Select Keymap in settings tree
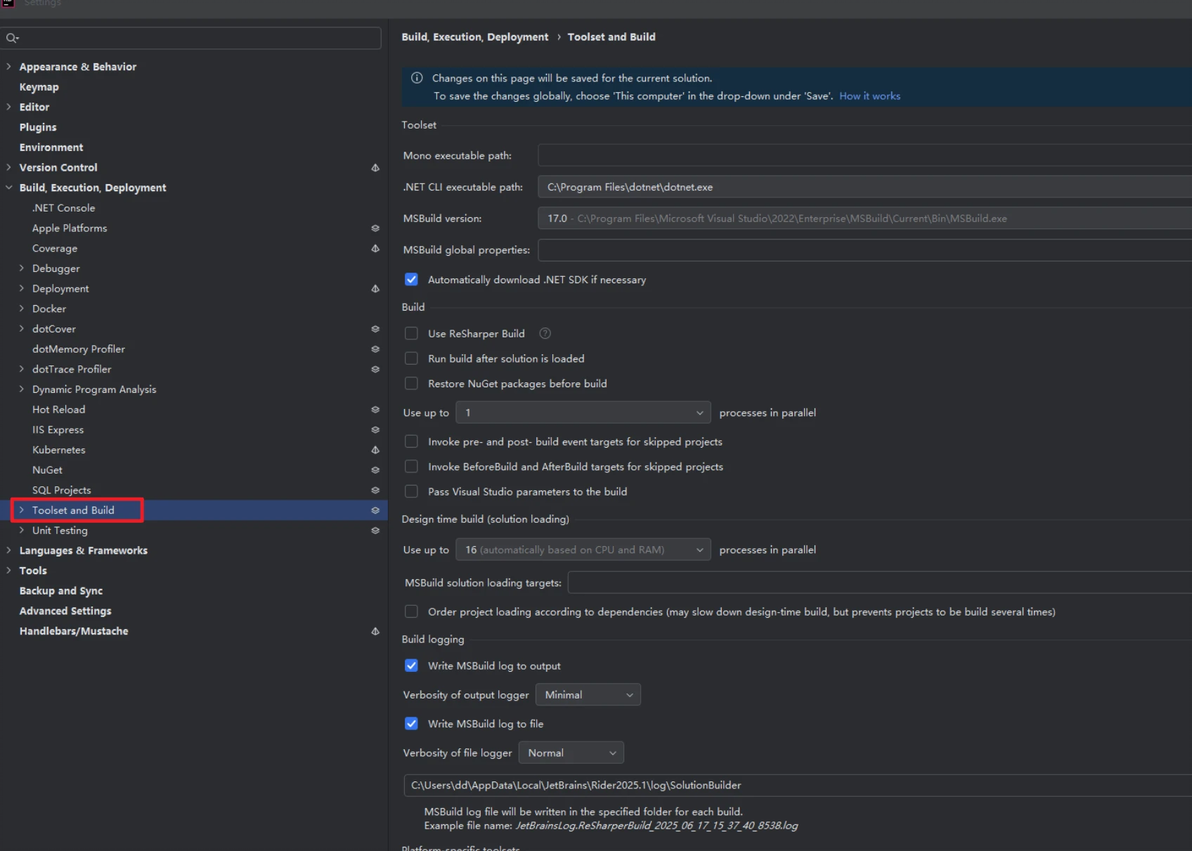1192x851 pixels. [x=39, y=87]
